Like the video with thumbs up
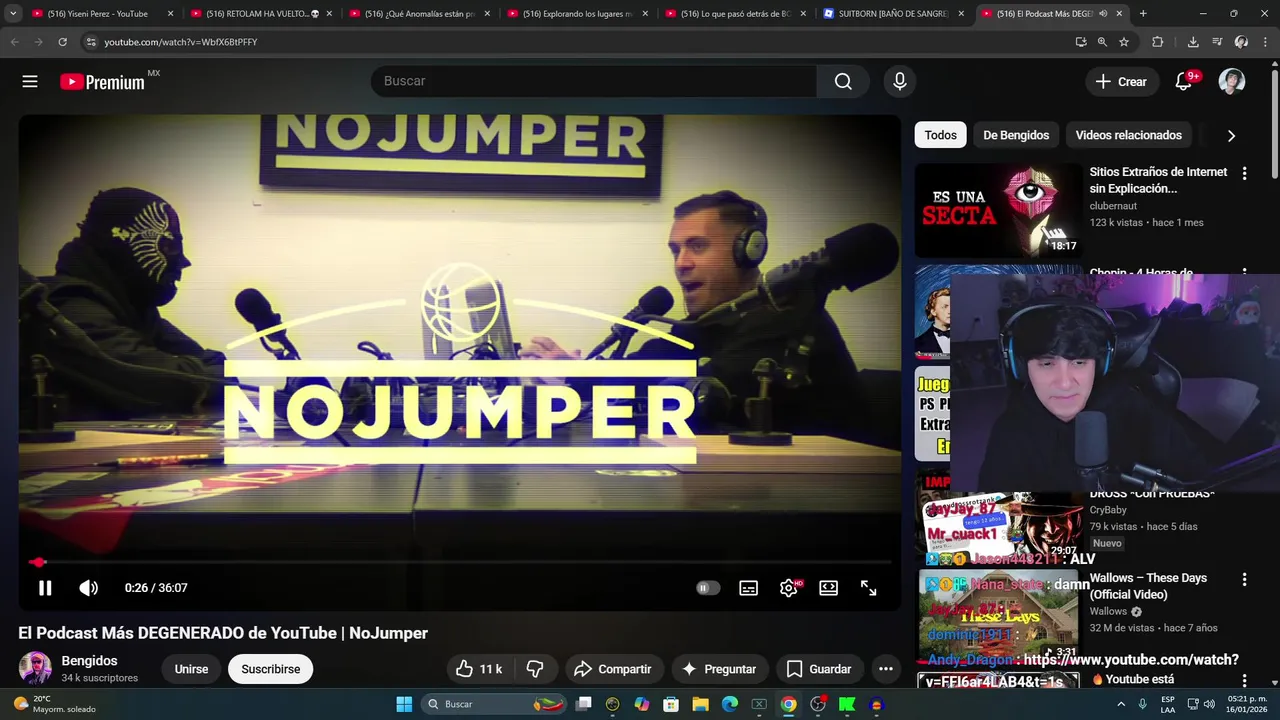This screenshot has height=720, width=1280. click(x=478, y=669)
